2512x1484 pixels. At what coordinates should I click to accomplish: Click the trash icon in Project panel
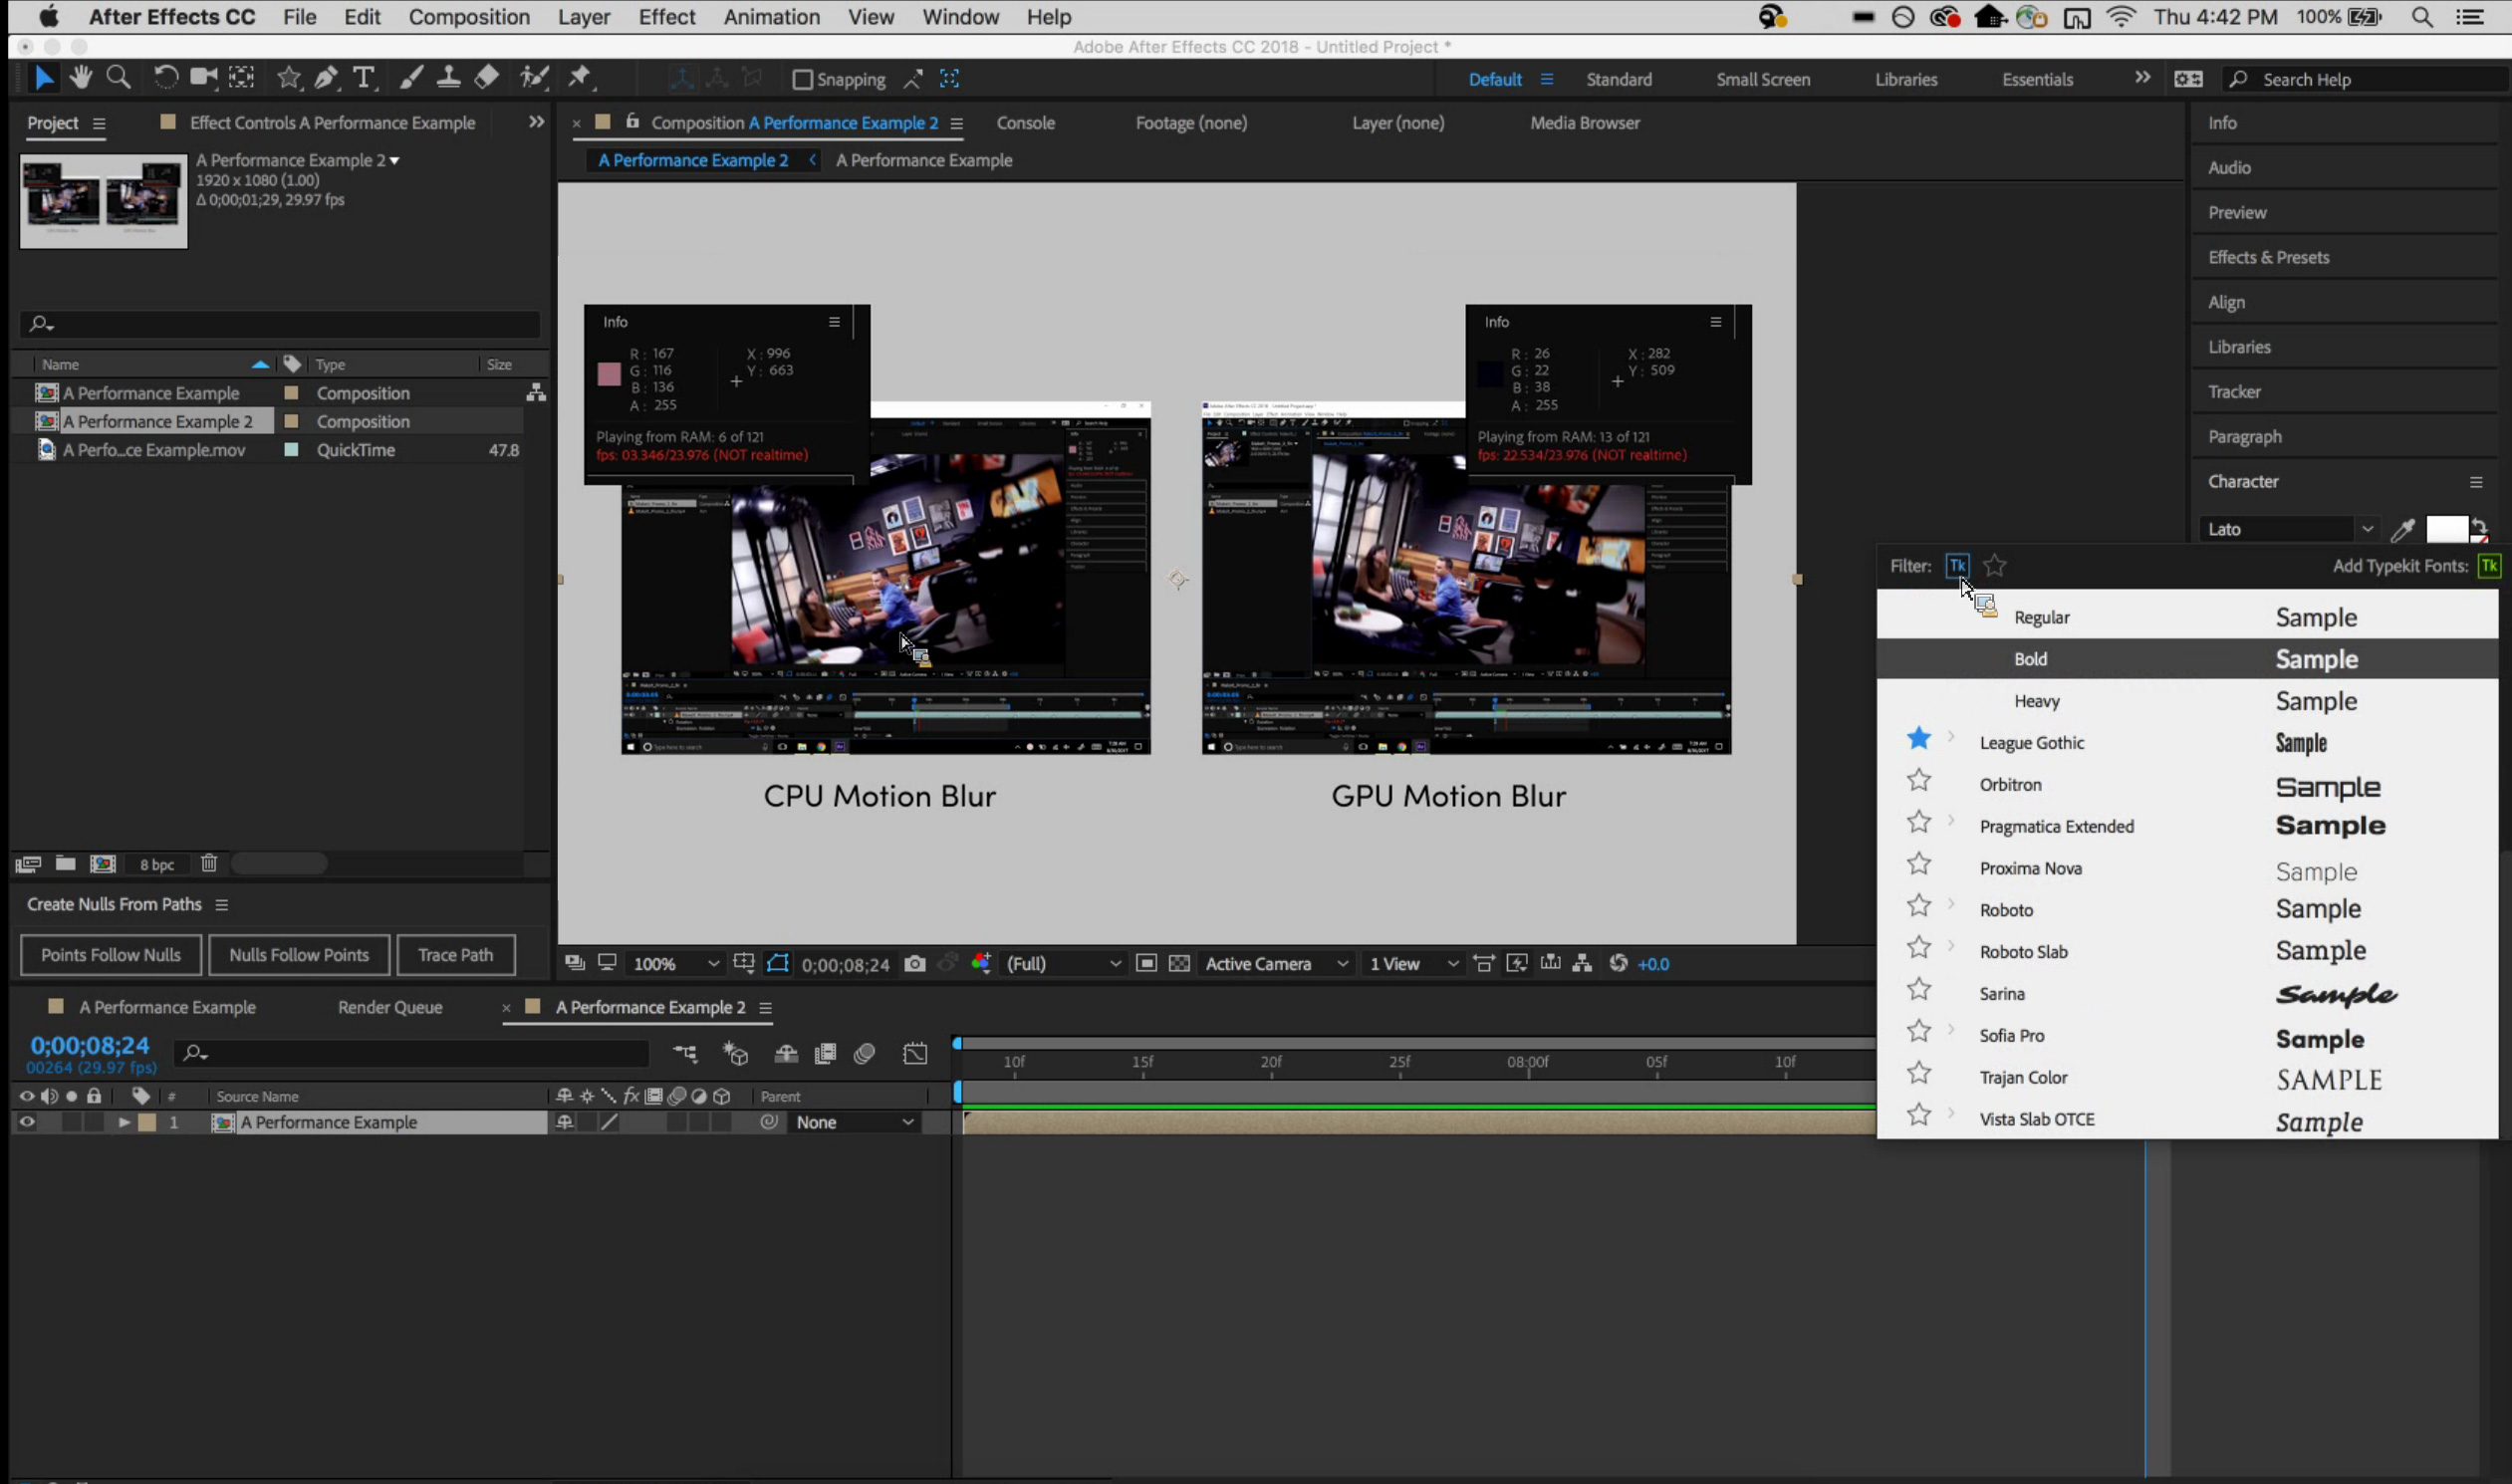point(209,863)
